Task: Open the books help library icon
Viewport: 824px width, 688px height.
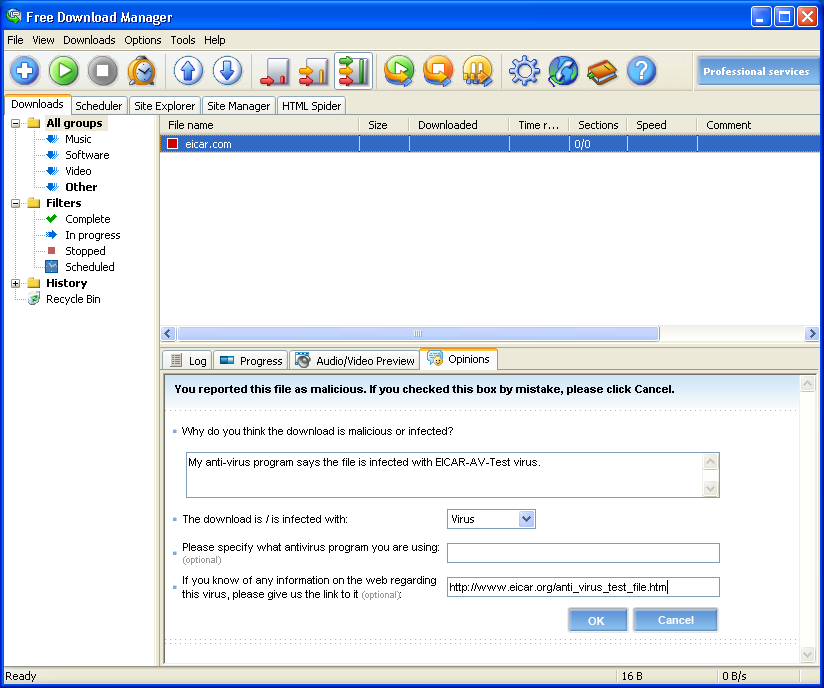Action: (x=602, y=70)
